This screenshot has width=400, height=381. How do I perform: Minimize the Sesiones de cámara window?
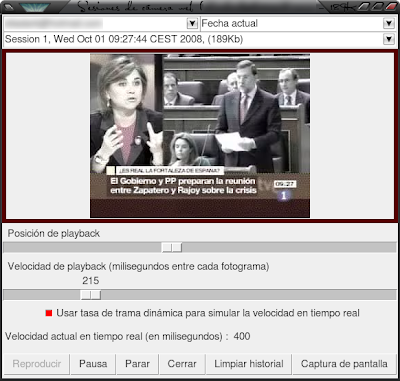click(x=365, y=6)
